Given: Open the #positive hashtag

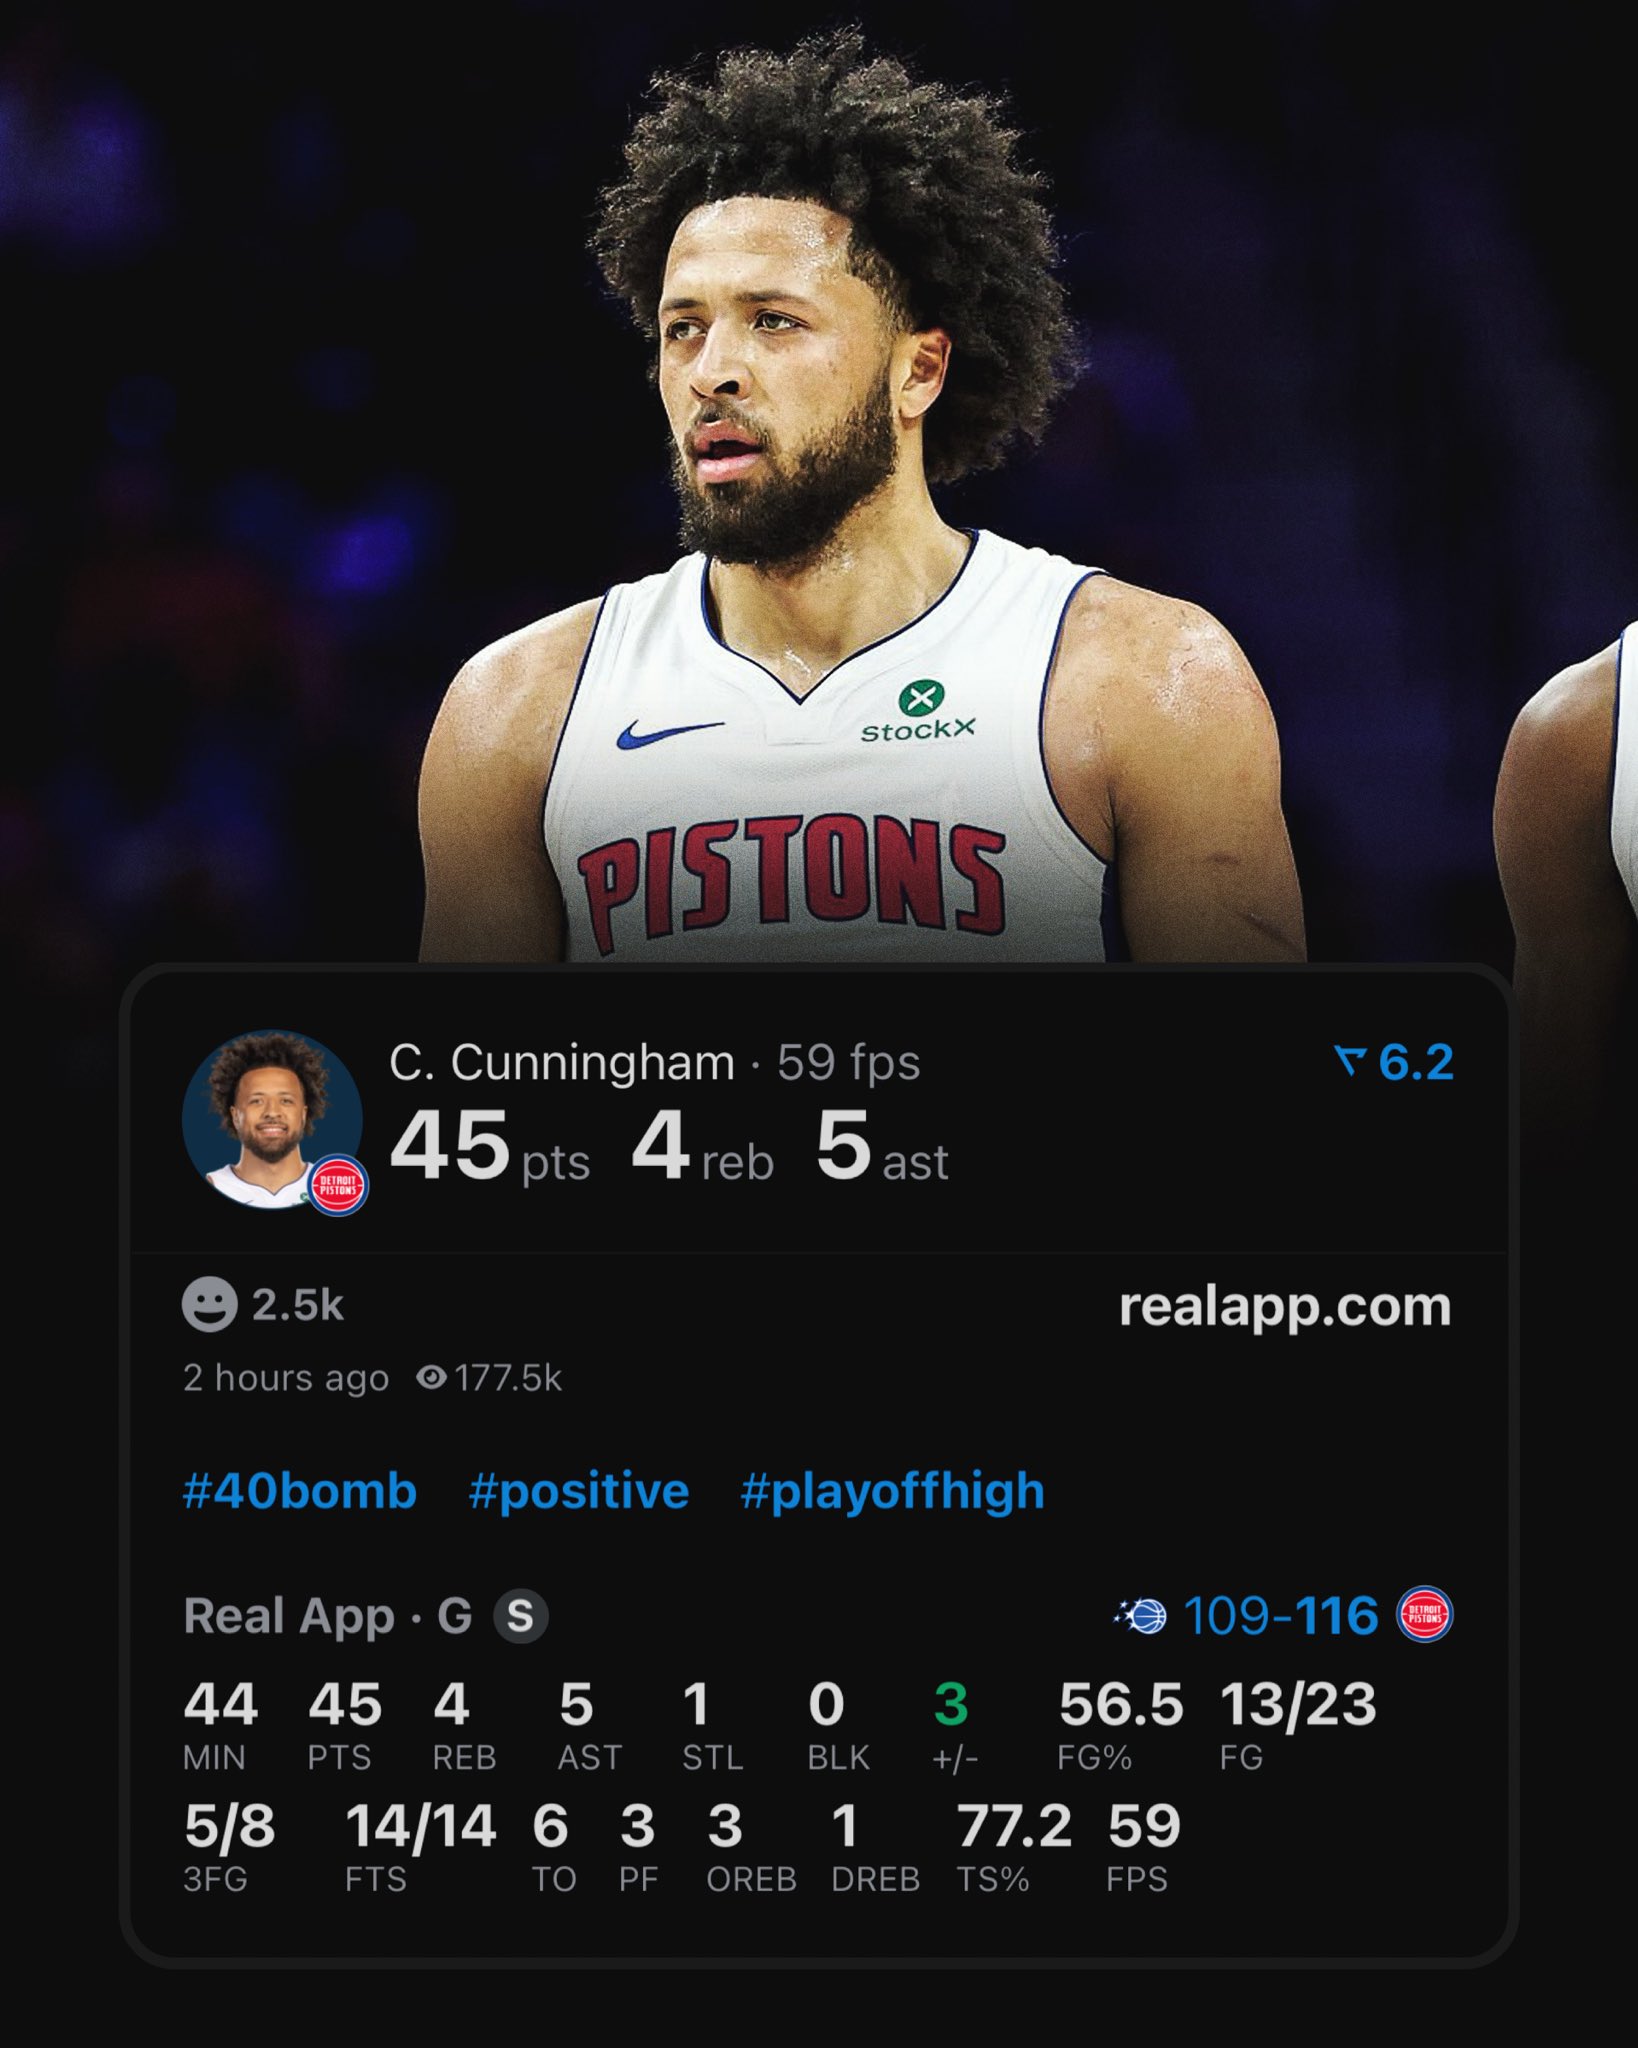Looking at the screenshot, I should pos(579,1492).
